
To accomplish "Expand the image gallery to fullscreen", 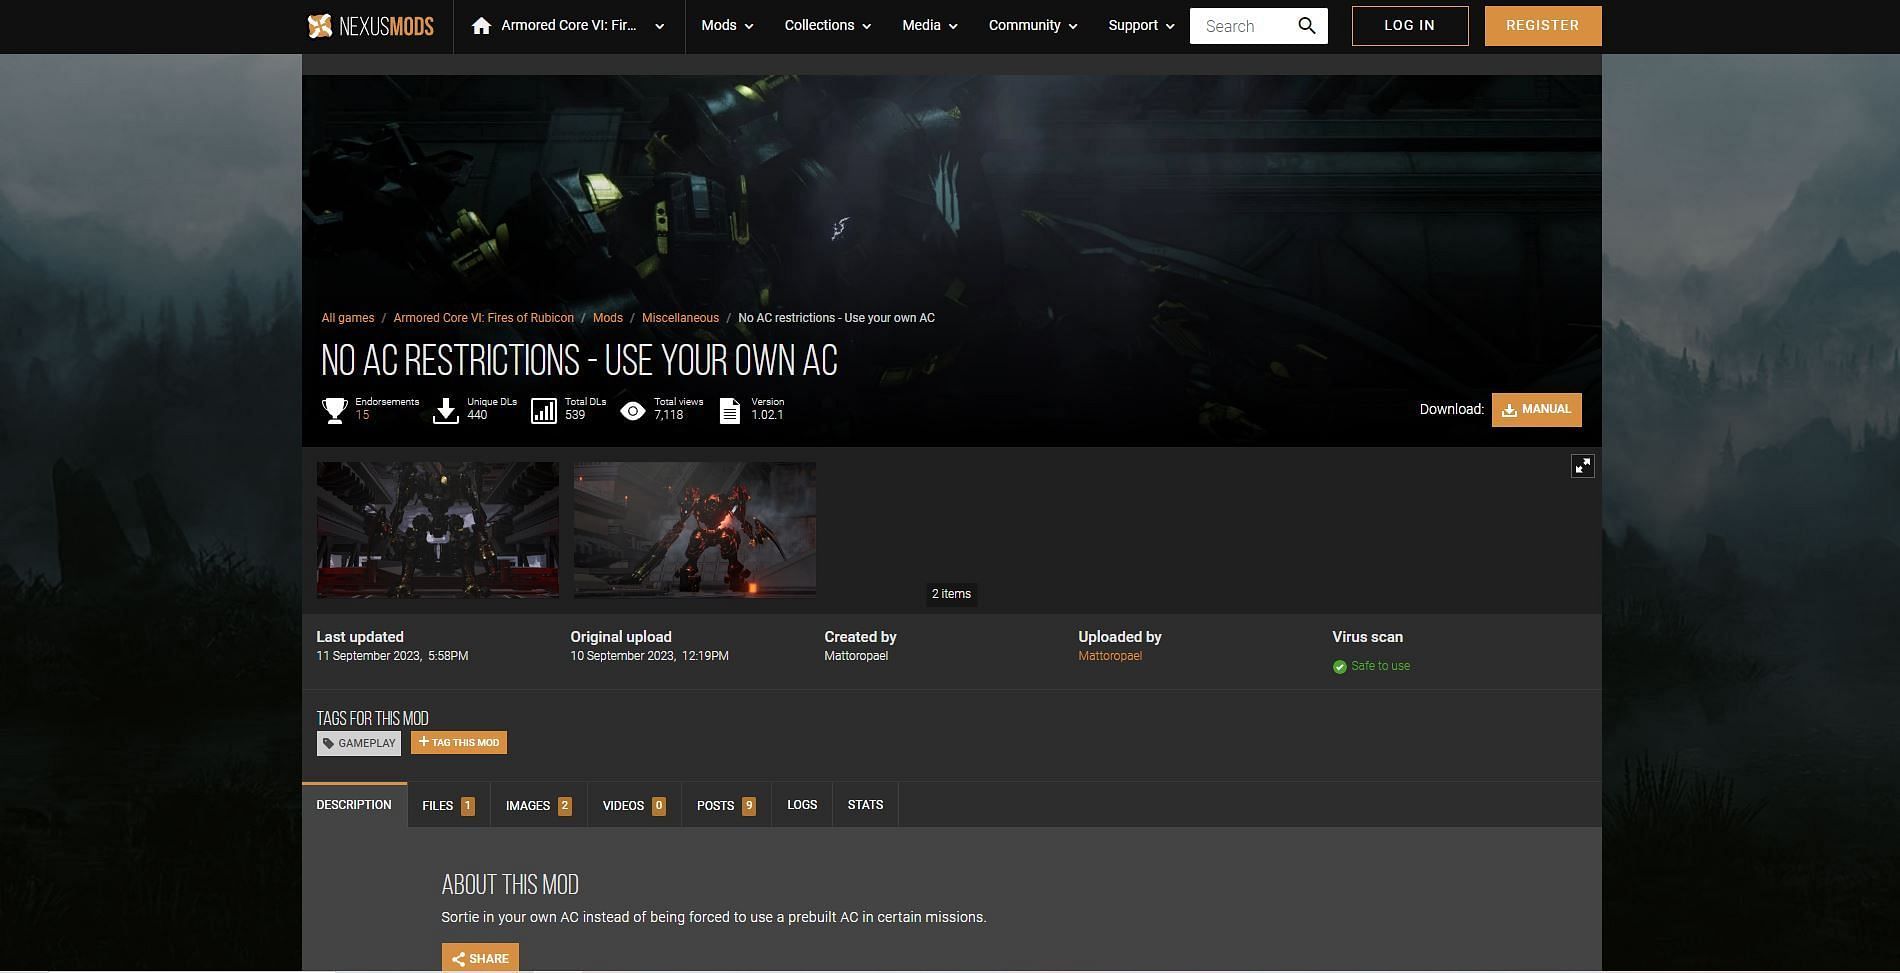I will [x=1582, y=466].
